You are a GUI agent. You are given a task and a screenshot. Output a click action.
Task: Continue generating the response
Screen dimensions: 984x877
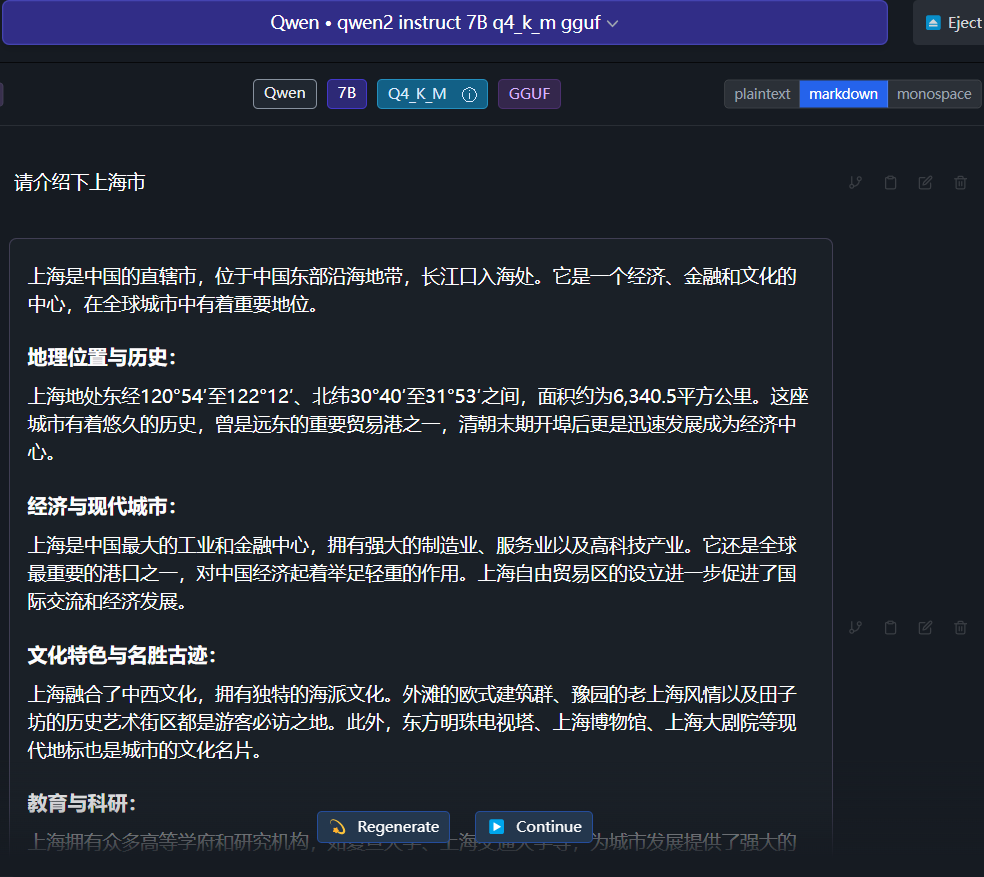click(534, 827)
